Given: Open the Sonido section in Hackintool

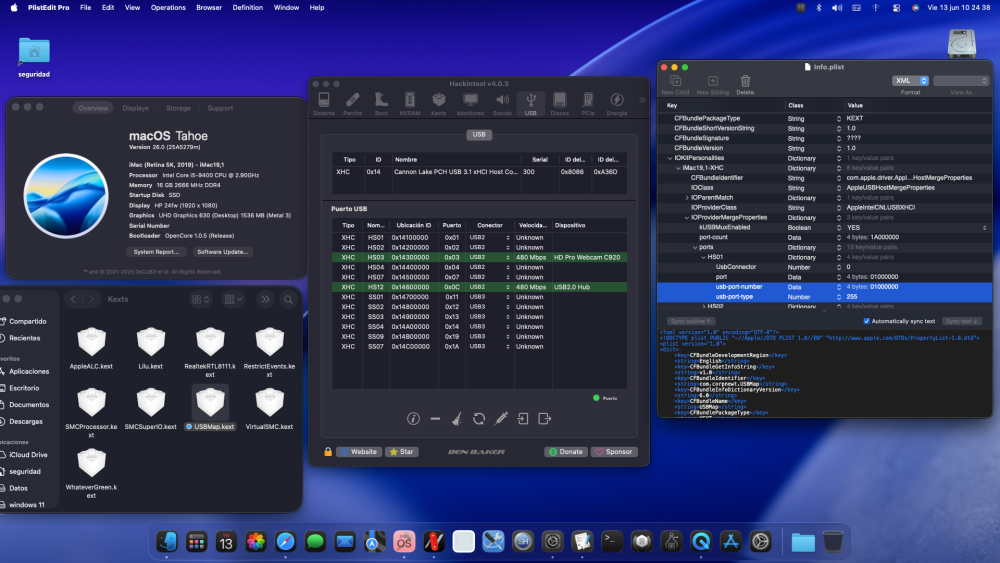Looking at the screenshot, I should pos(502,103).
